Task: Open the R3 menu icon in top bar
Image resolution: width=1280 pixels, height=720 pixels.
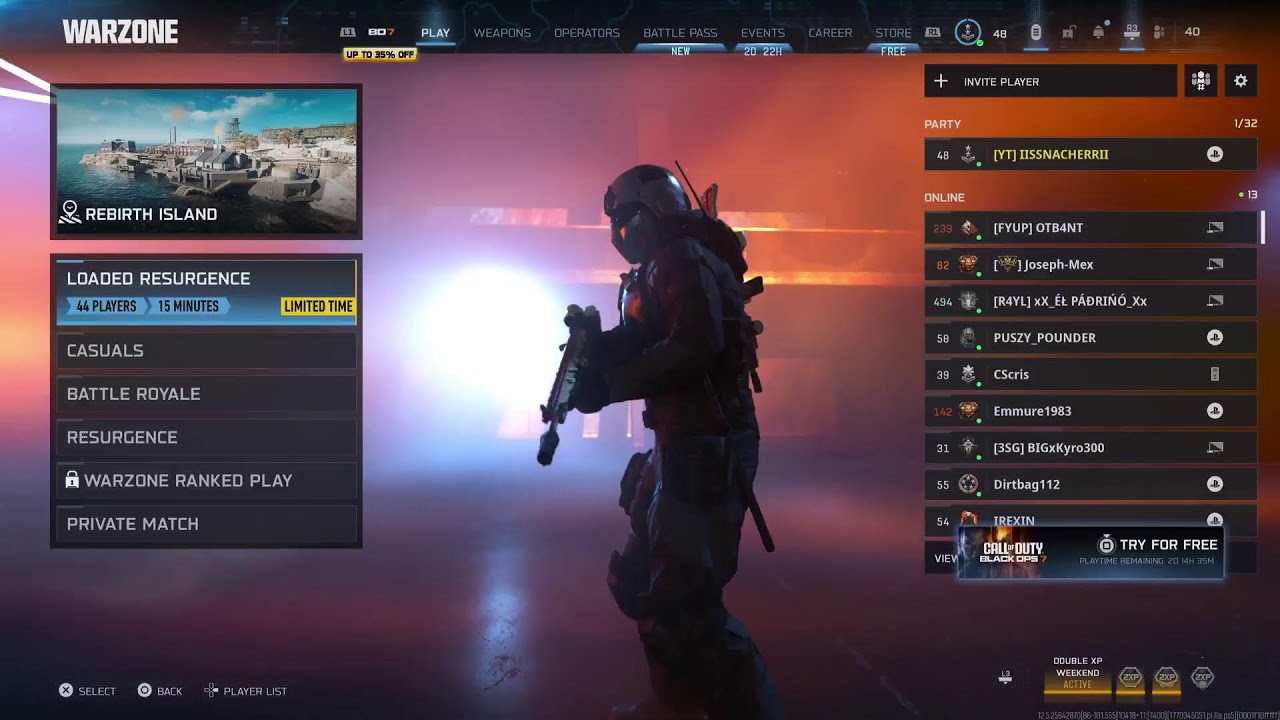Action: coord(1132,32)
